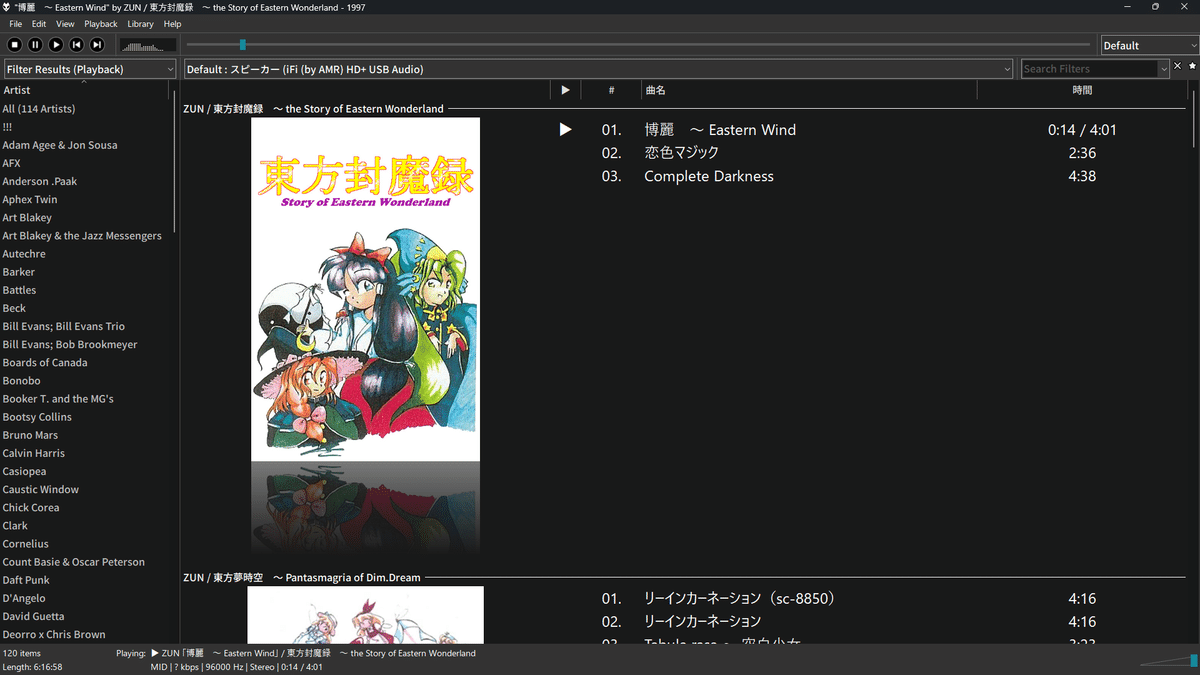Viewport: 1200px width, 675px height.
Task: Pause the current track
Action: pyautogui.click(x=35, y=45)
